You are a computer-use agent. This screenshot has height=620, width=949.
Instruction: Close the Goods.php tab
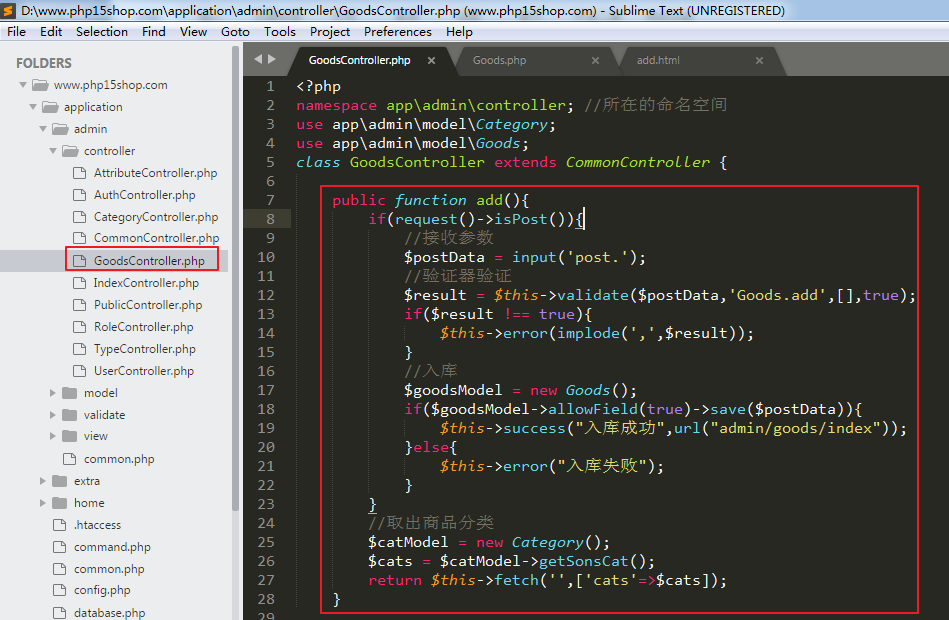coord(596,61)
